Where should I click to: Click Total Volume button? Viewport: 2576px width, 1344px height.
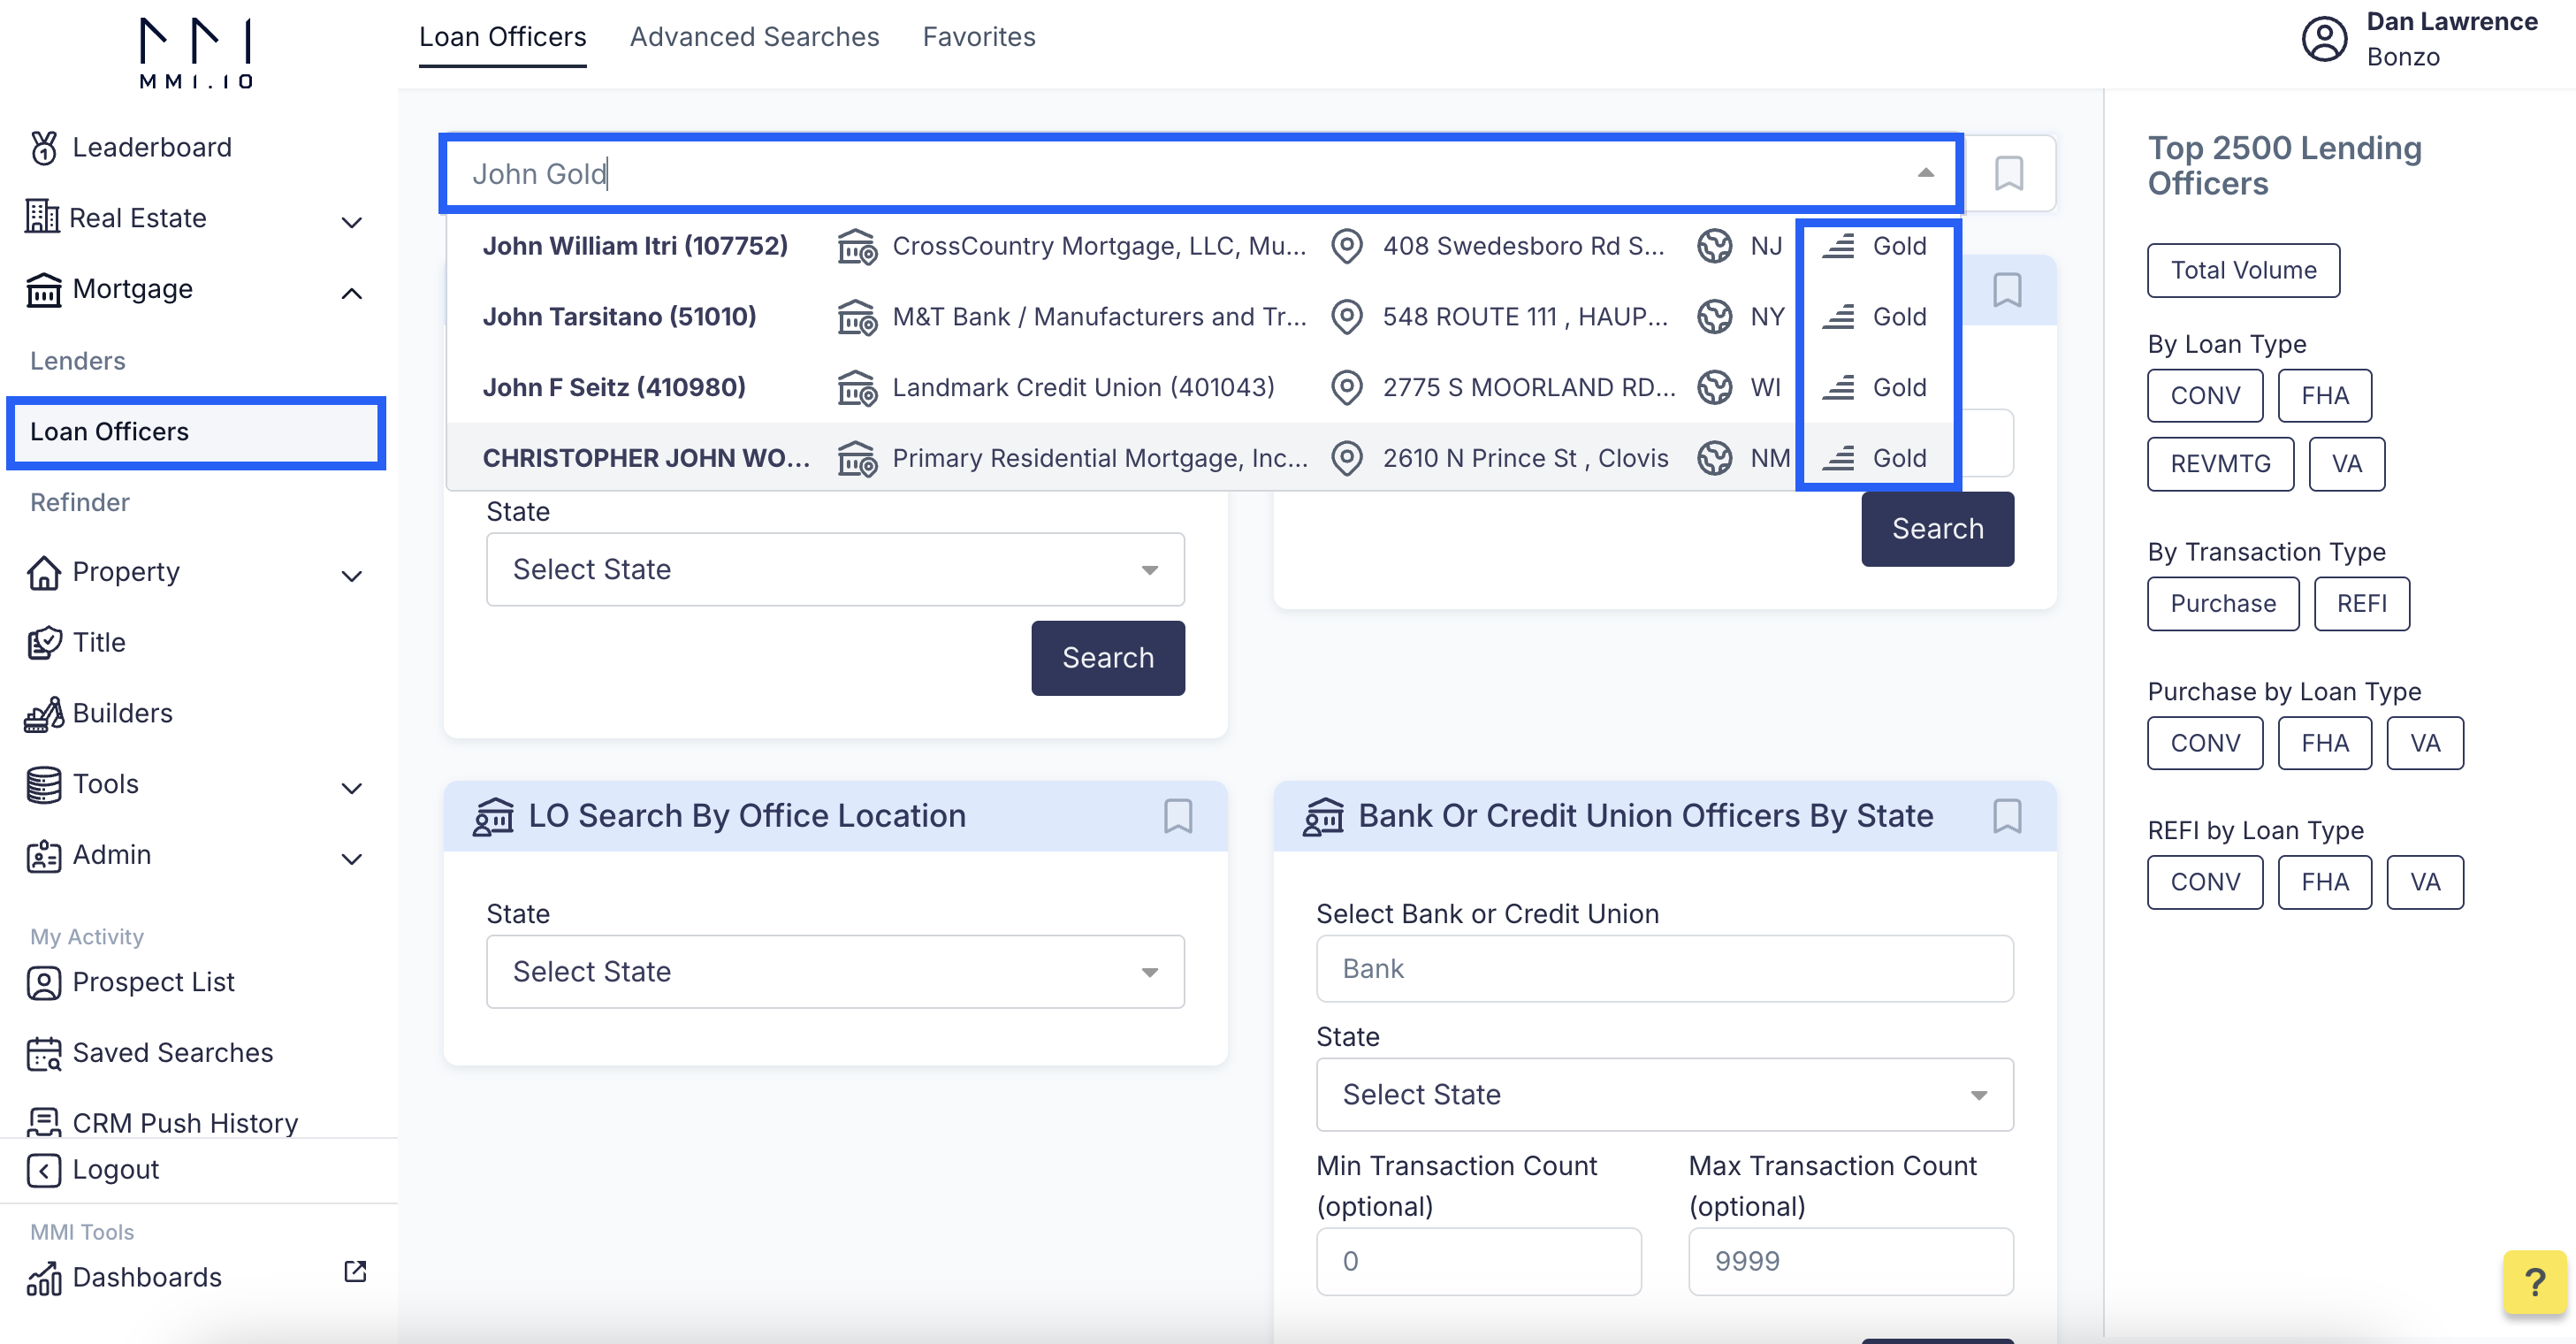tap(2243, 270)
